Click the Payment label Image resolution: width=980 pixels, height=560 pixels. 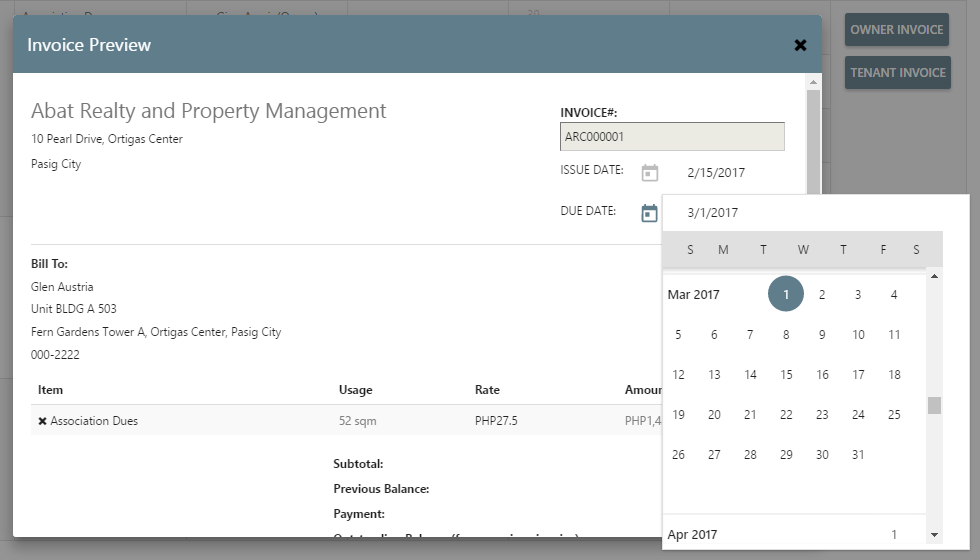pyautogui.click(x=359, y=514)
